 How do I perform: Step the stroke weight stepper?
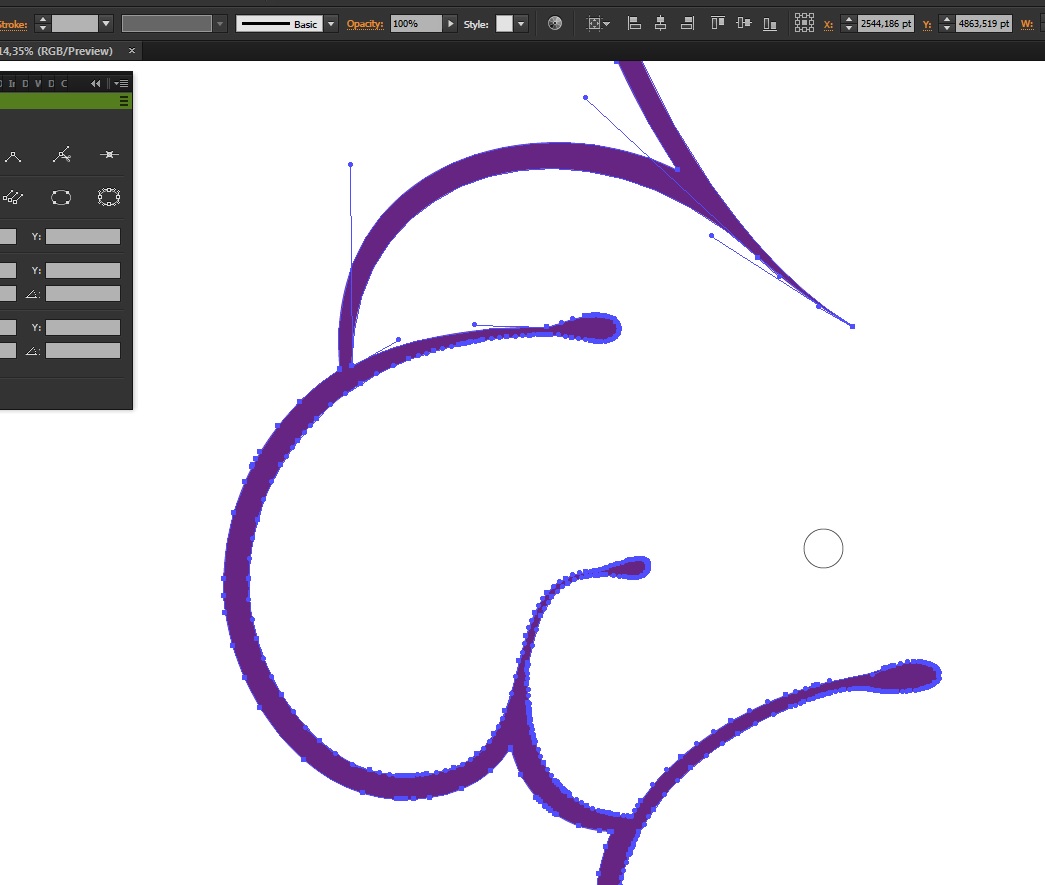(x=43, y=24)
